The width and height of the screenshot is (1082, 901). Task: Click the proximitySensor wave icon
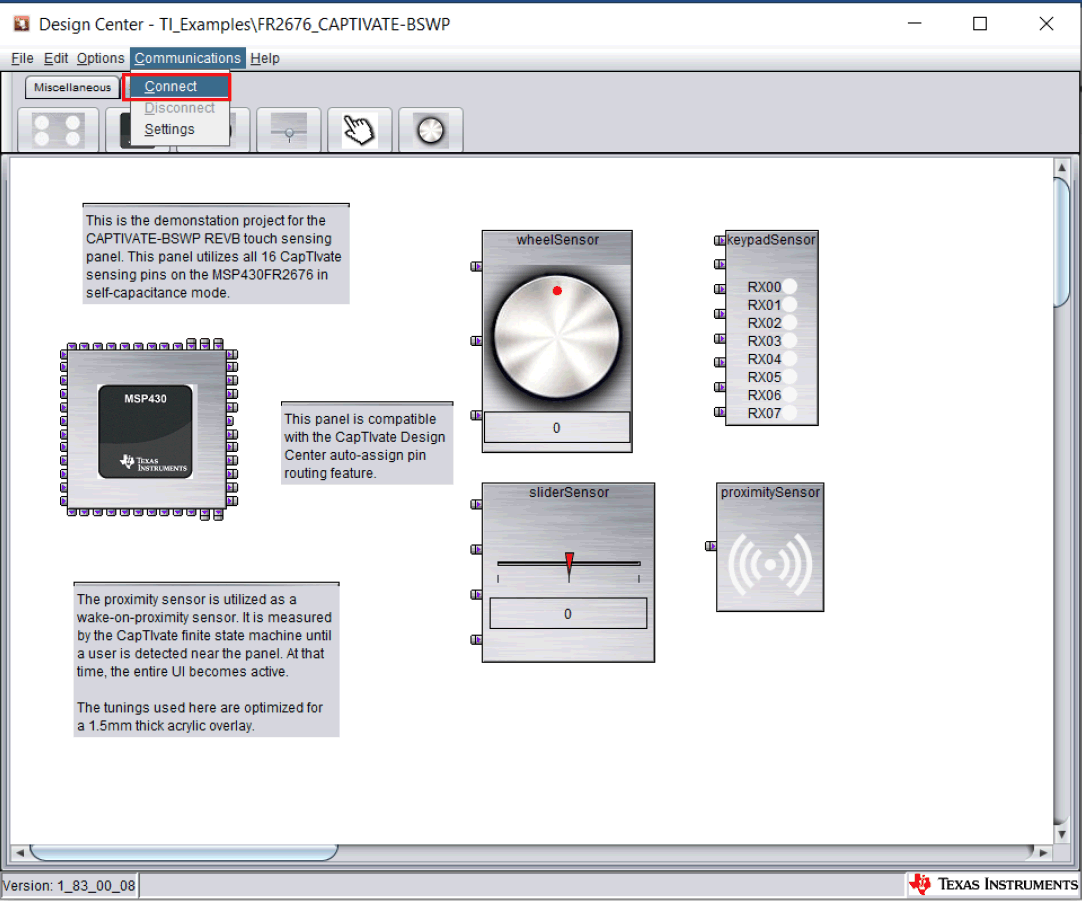(770, 564)
